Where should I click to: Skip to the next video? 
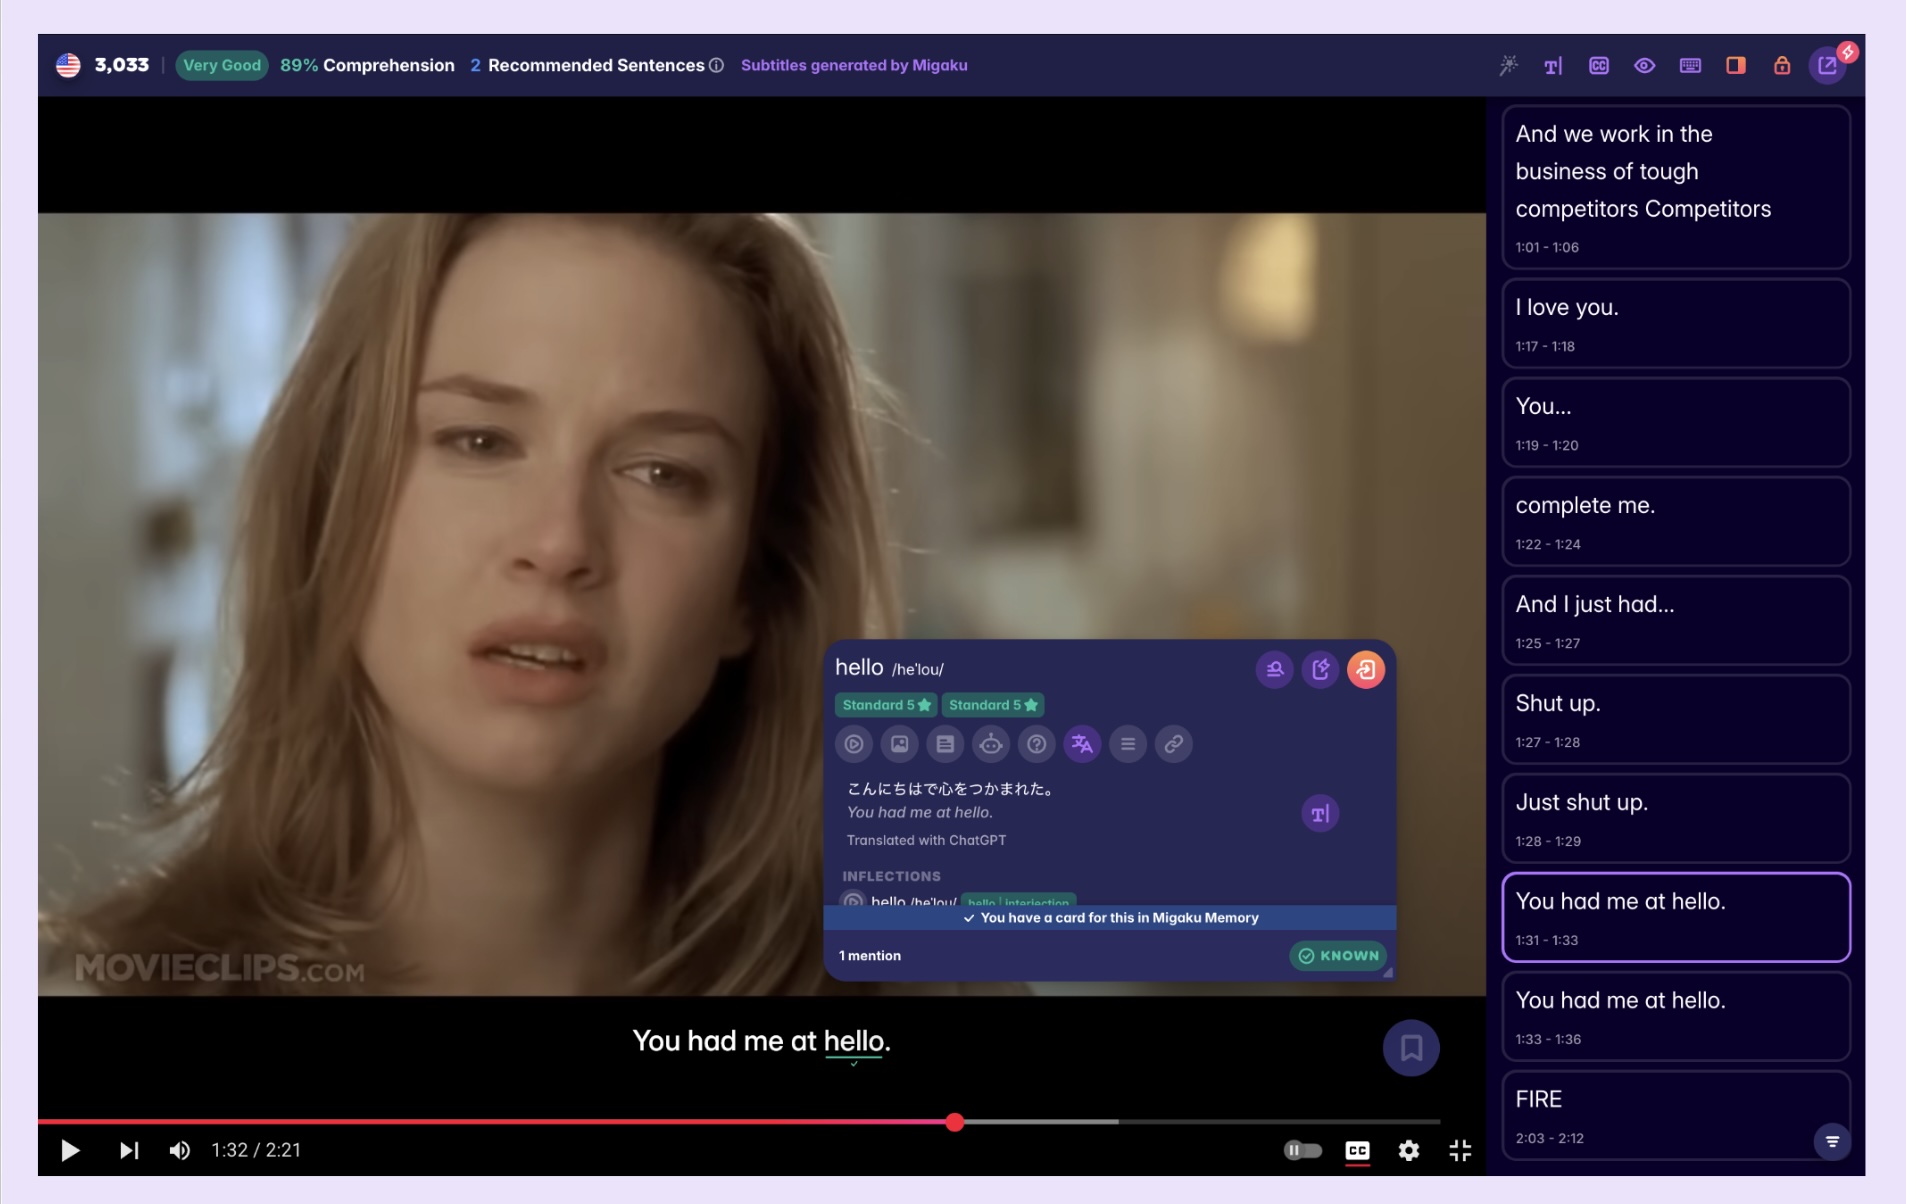coord(129,1151)
